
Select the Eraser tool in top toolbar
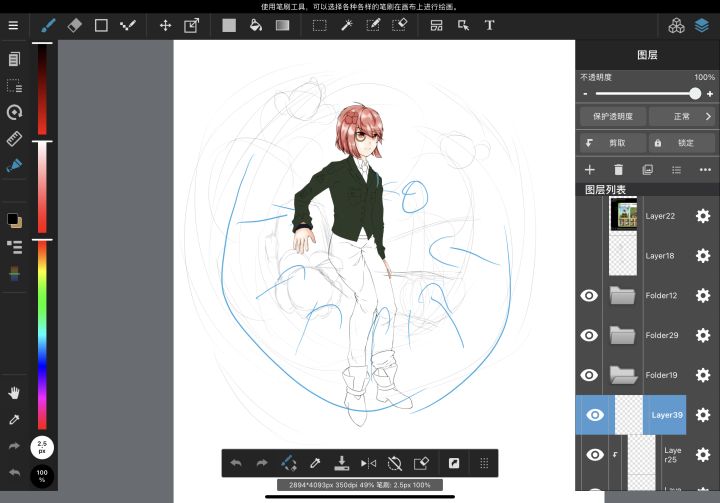74,25
